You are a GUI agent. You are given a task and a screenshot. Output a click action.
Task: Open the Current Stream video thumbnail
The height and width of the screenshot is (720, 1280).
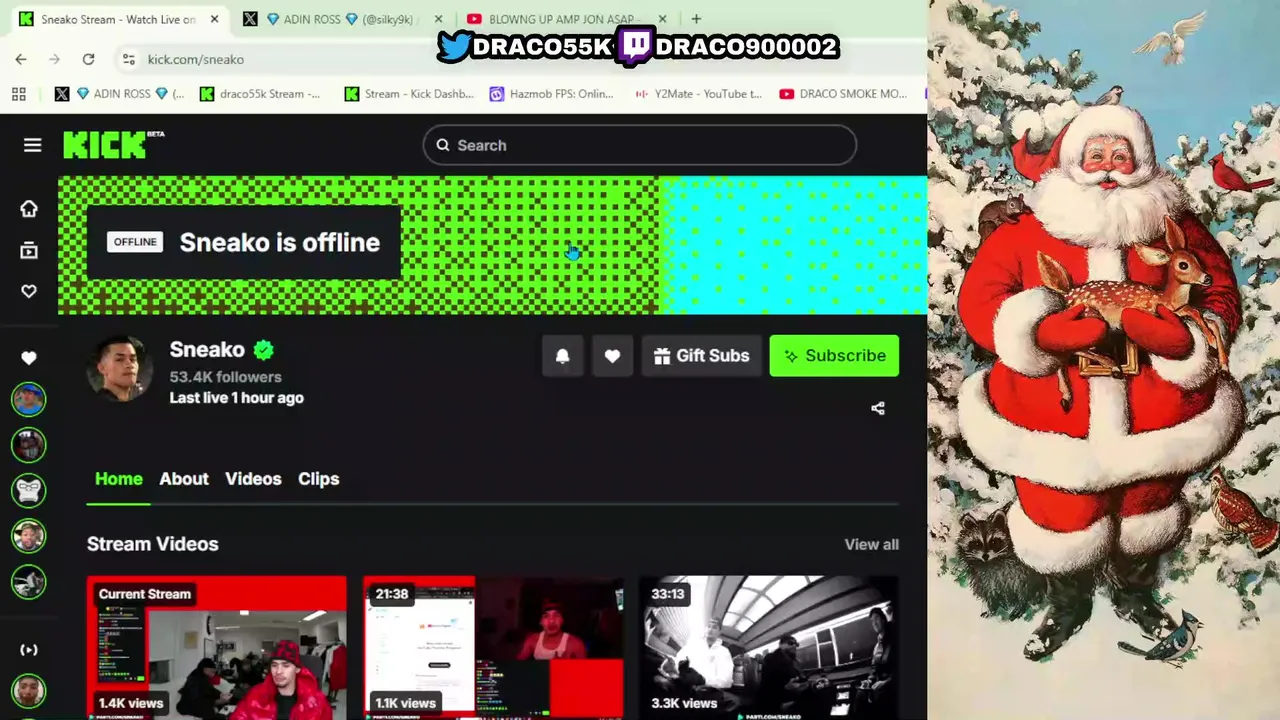[217, 648]
